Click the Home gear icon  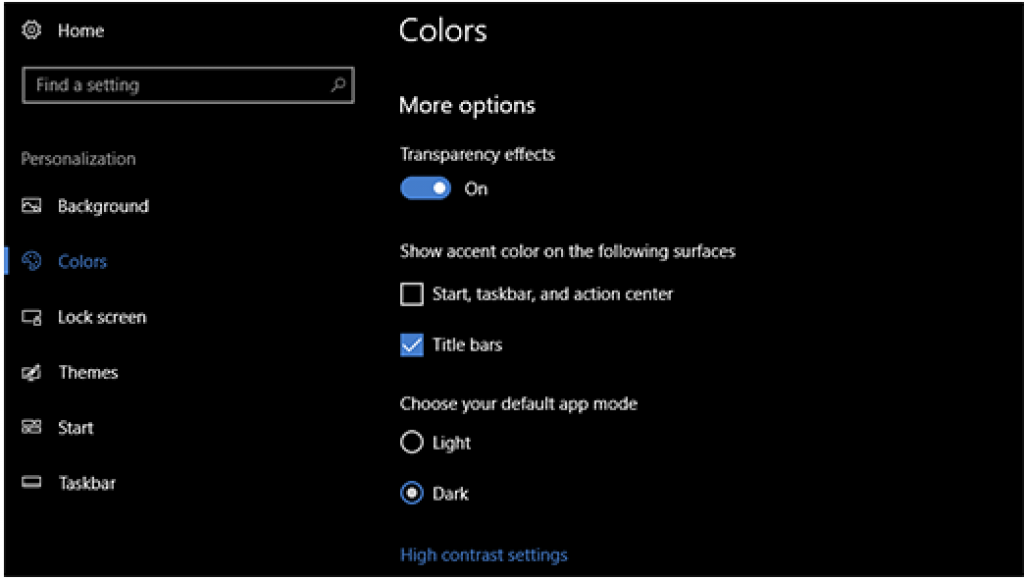31,30
